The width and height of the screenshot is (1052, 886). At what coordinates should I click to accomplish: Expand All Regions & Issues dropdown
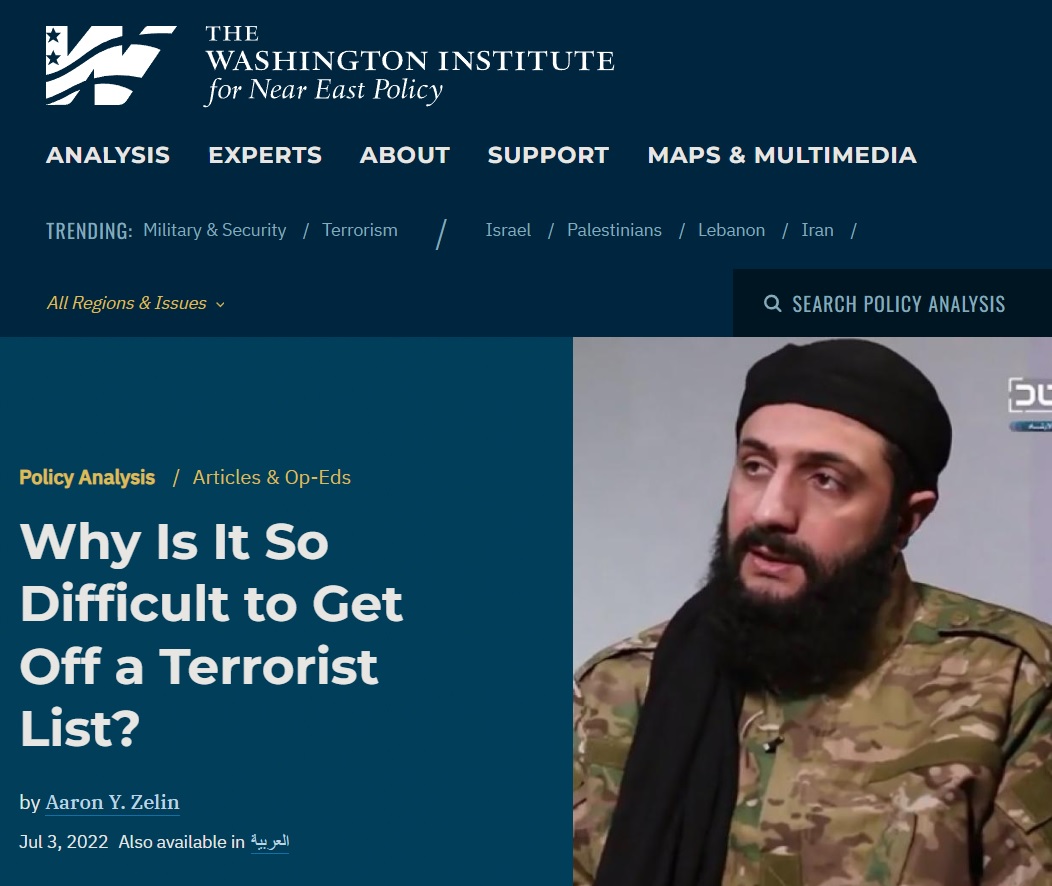(x=136, y=303)
